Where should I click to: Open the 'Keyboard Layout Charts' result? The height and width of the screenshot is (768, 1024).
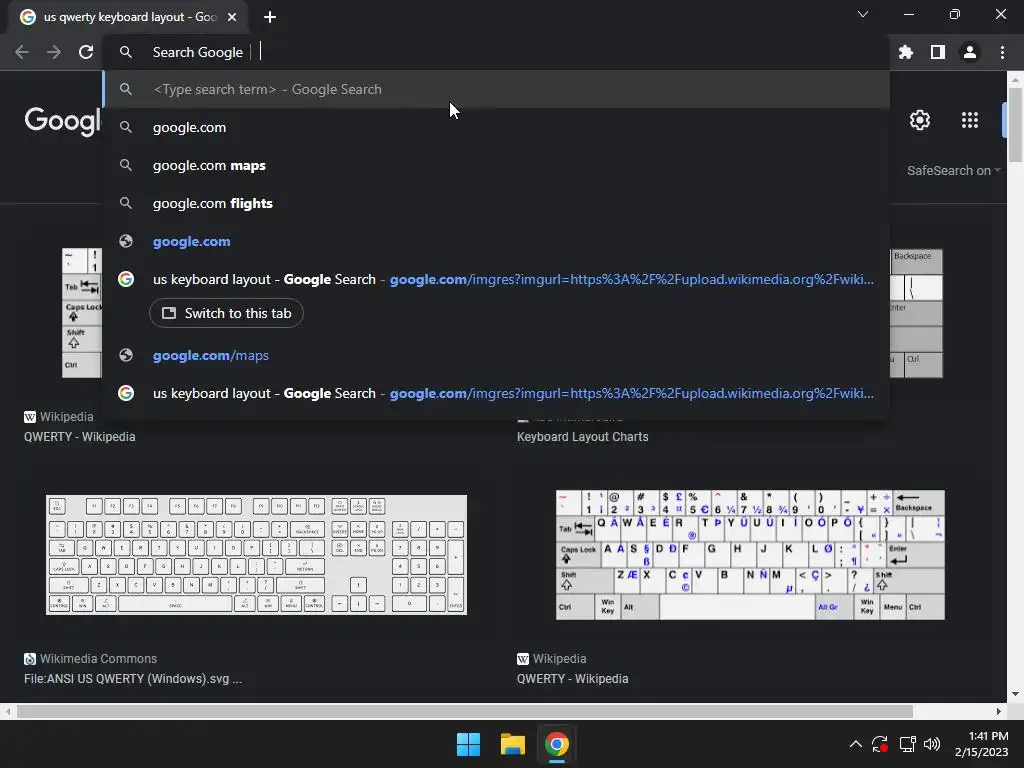point(583,437)
